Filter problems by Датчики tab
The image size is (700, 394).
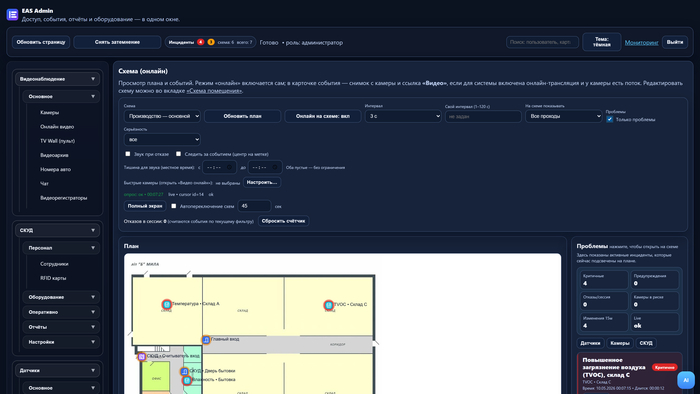coord(591,343)
